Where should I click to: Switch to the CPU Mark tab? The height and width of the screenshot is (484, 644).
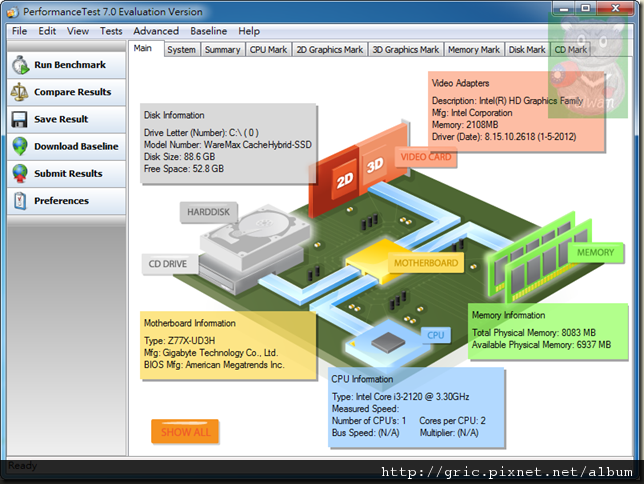click(x=268, y=50)
